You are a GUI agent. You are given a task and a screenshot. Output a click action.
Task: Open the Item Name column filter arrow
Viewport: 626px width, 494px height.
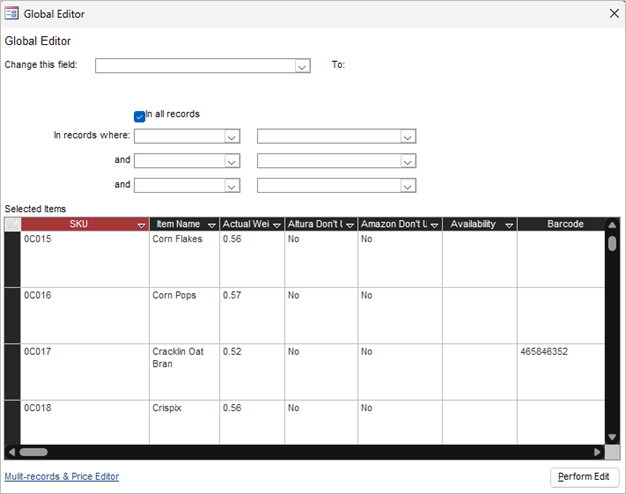[212, 225]
